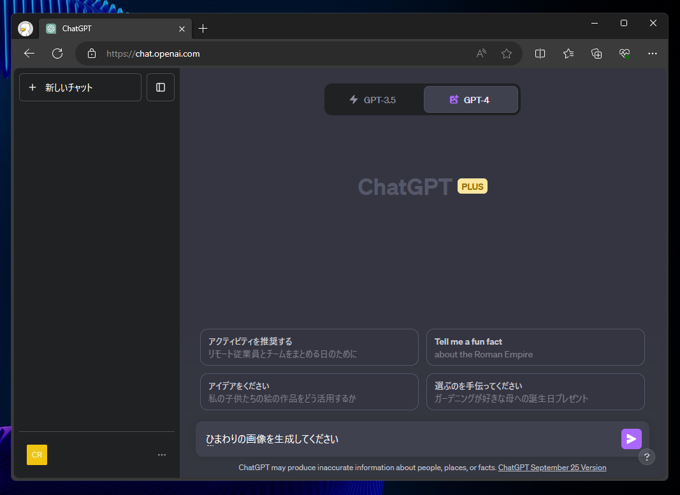
Task: Collapse the ChatGPT sidebar
Action: (x=160, y=87)
